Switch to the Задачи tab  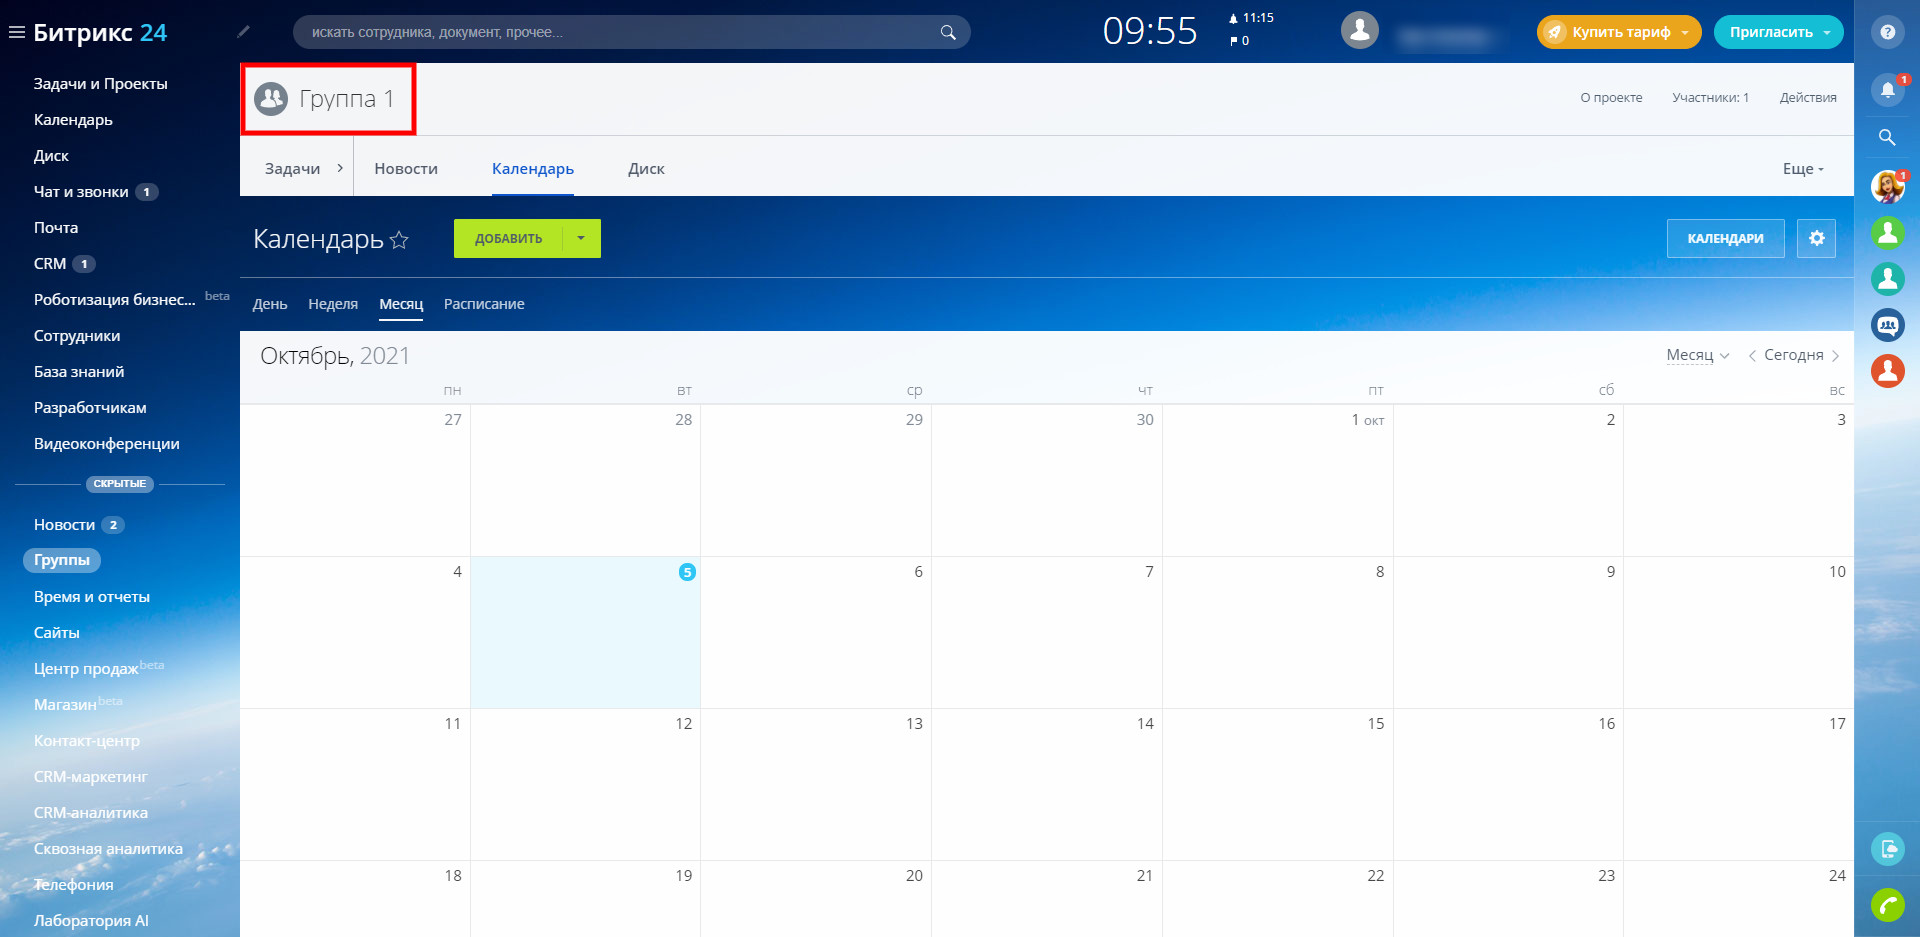coord(292,169)
